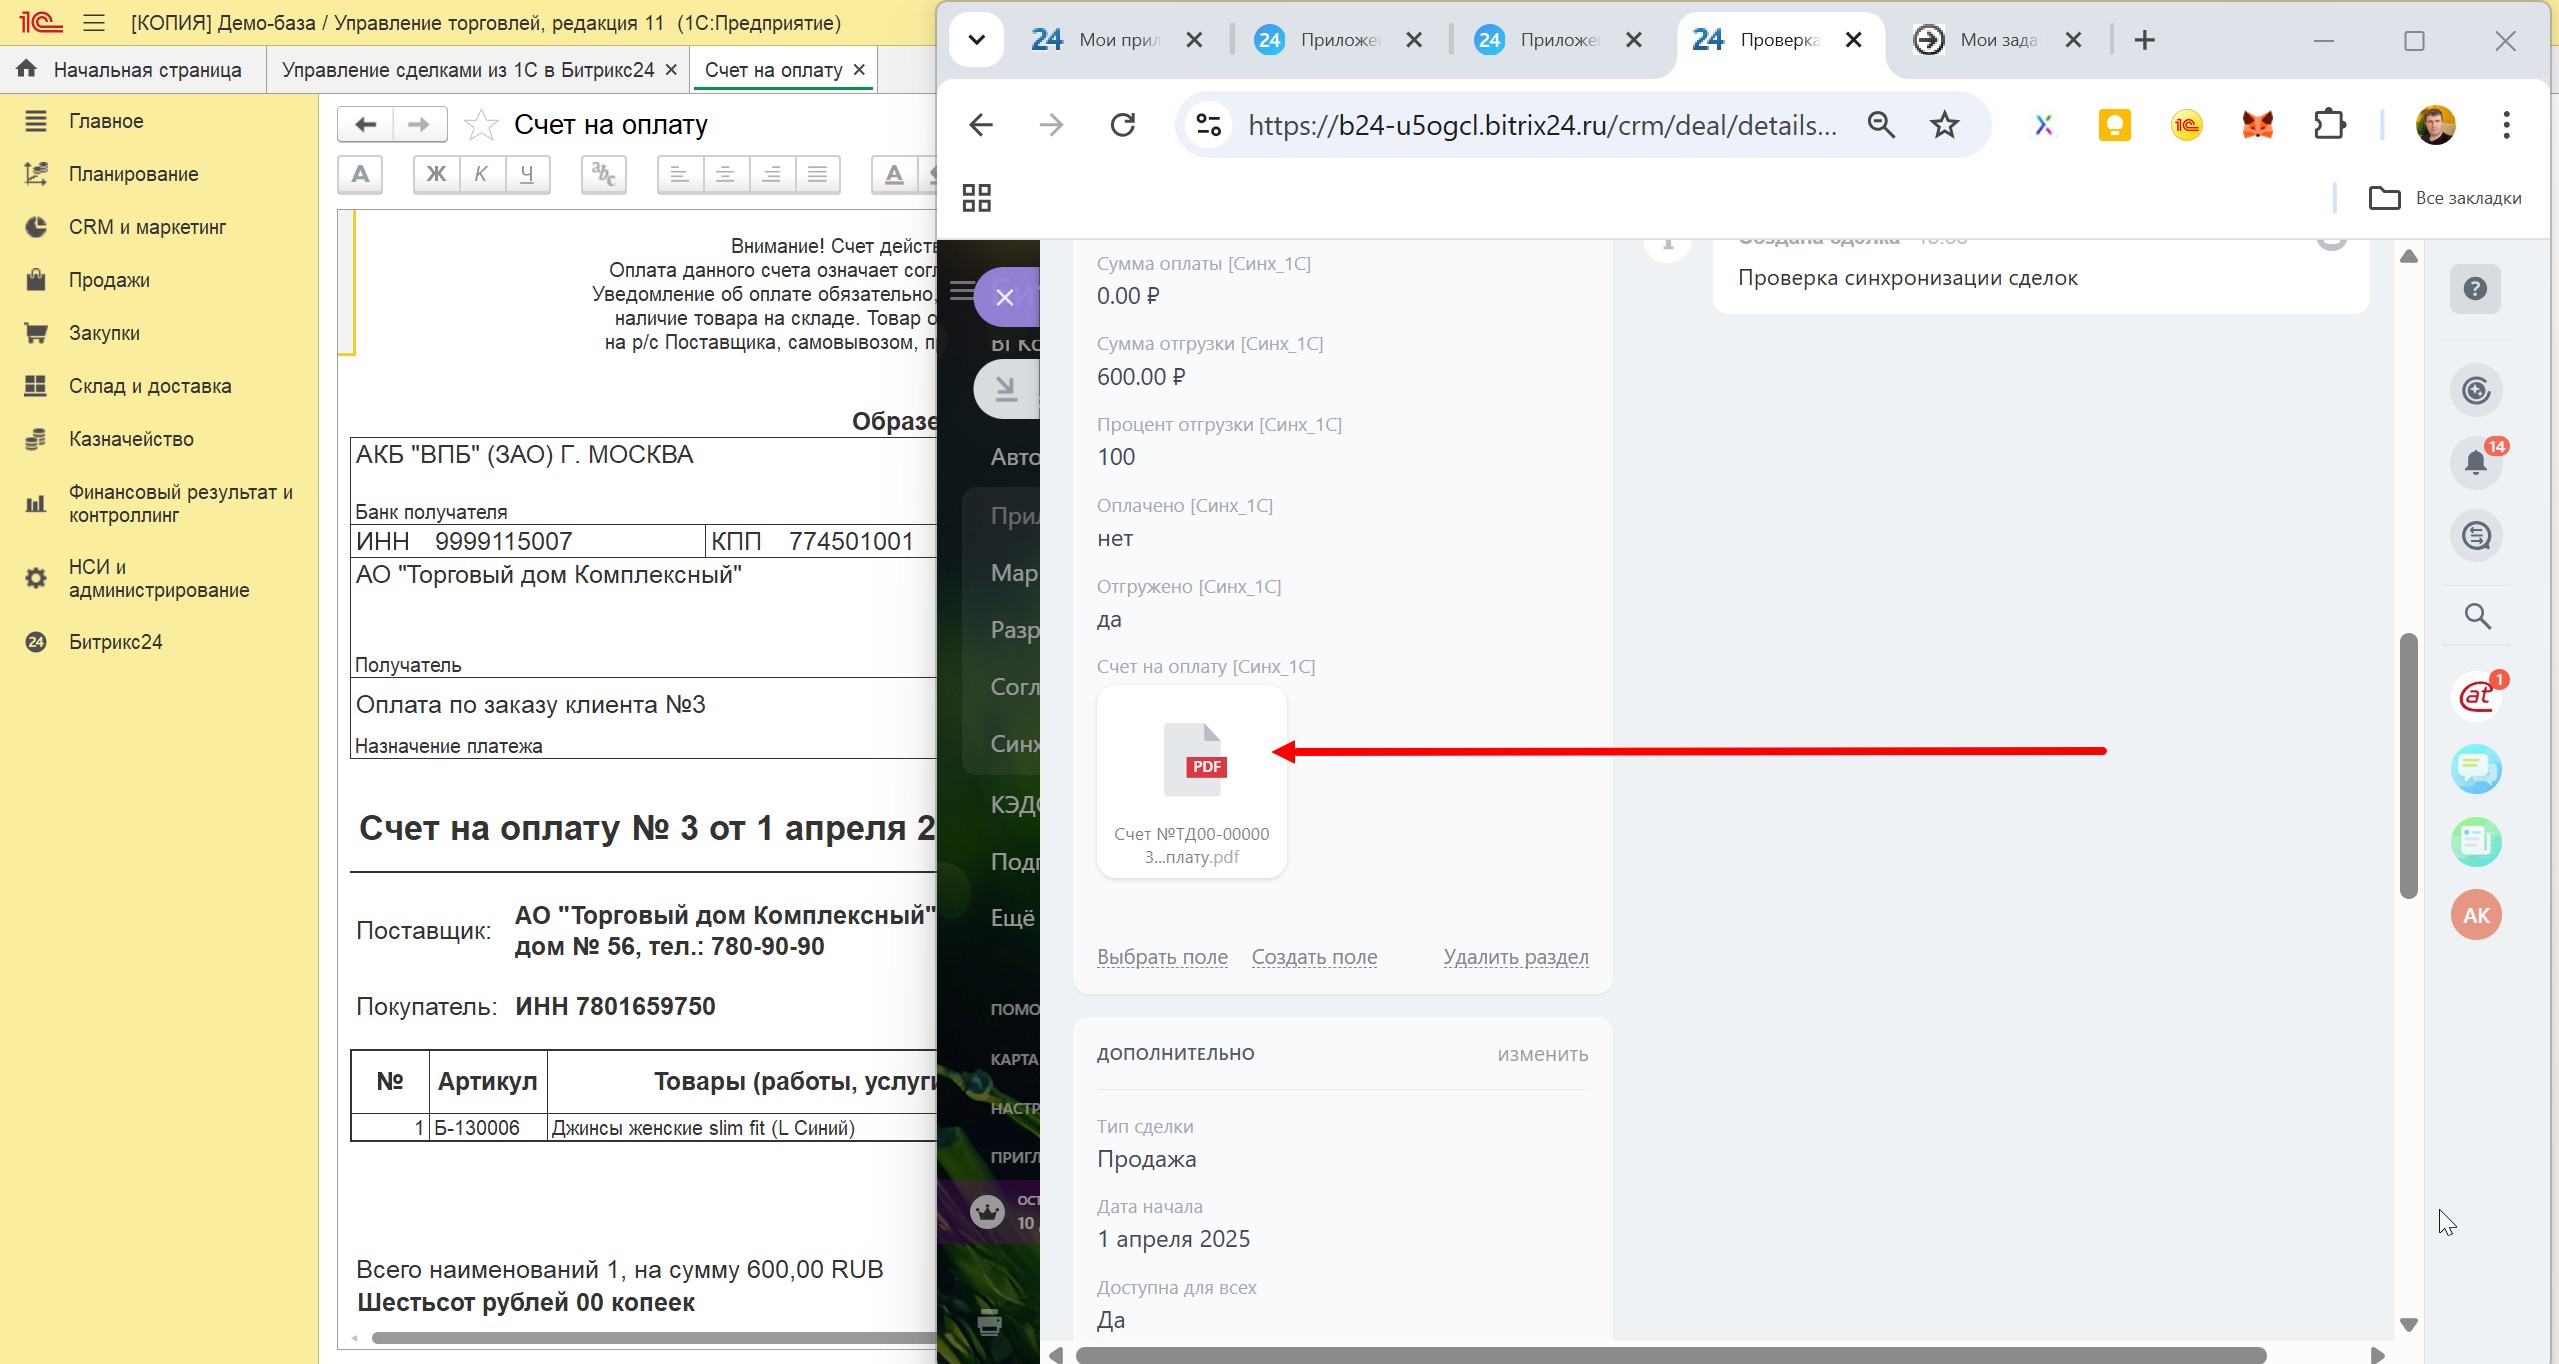Expand Chrome tab search dropdown
Screen dimensions: 2559x1364
977,40
